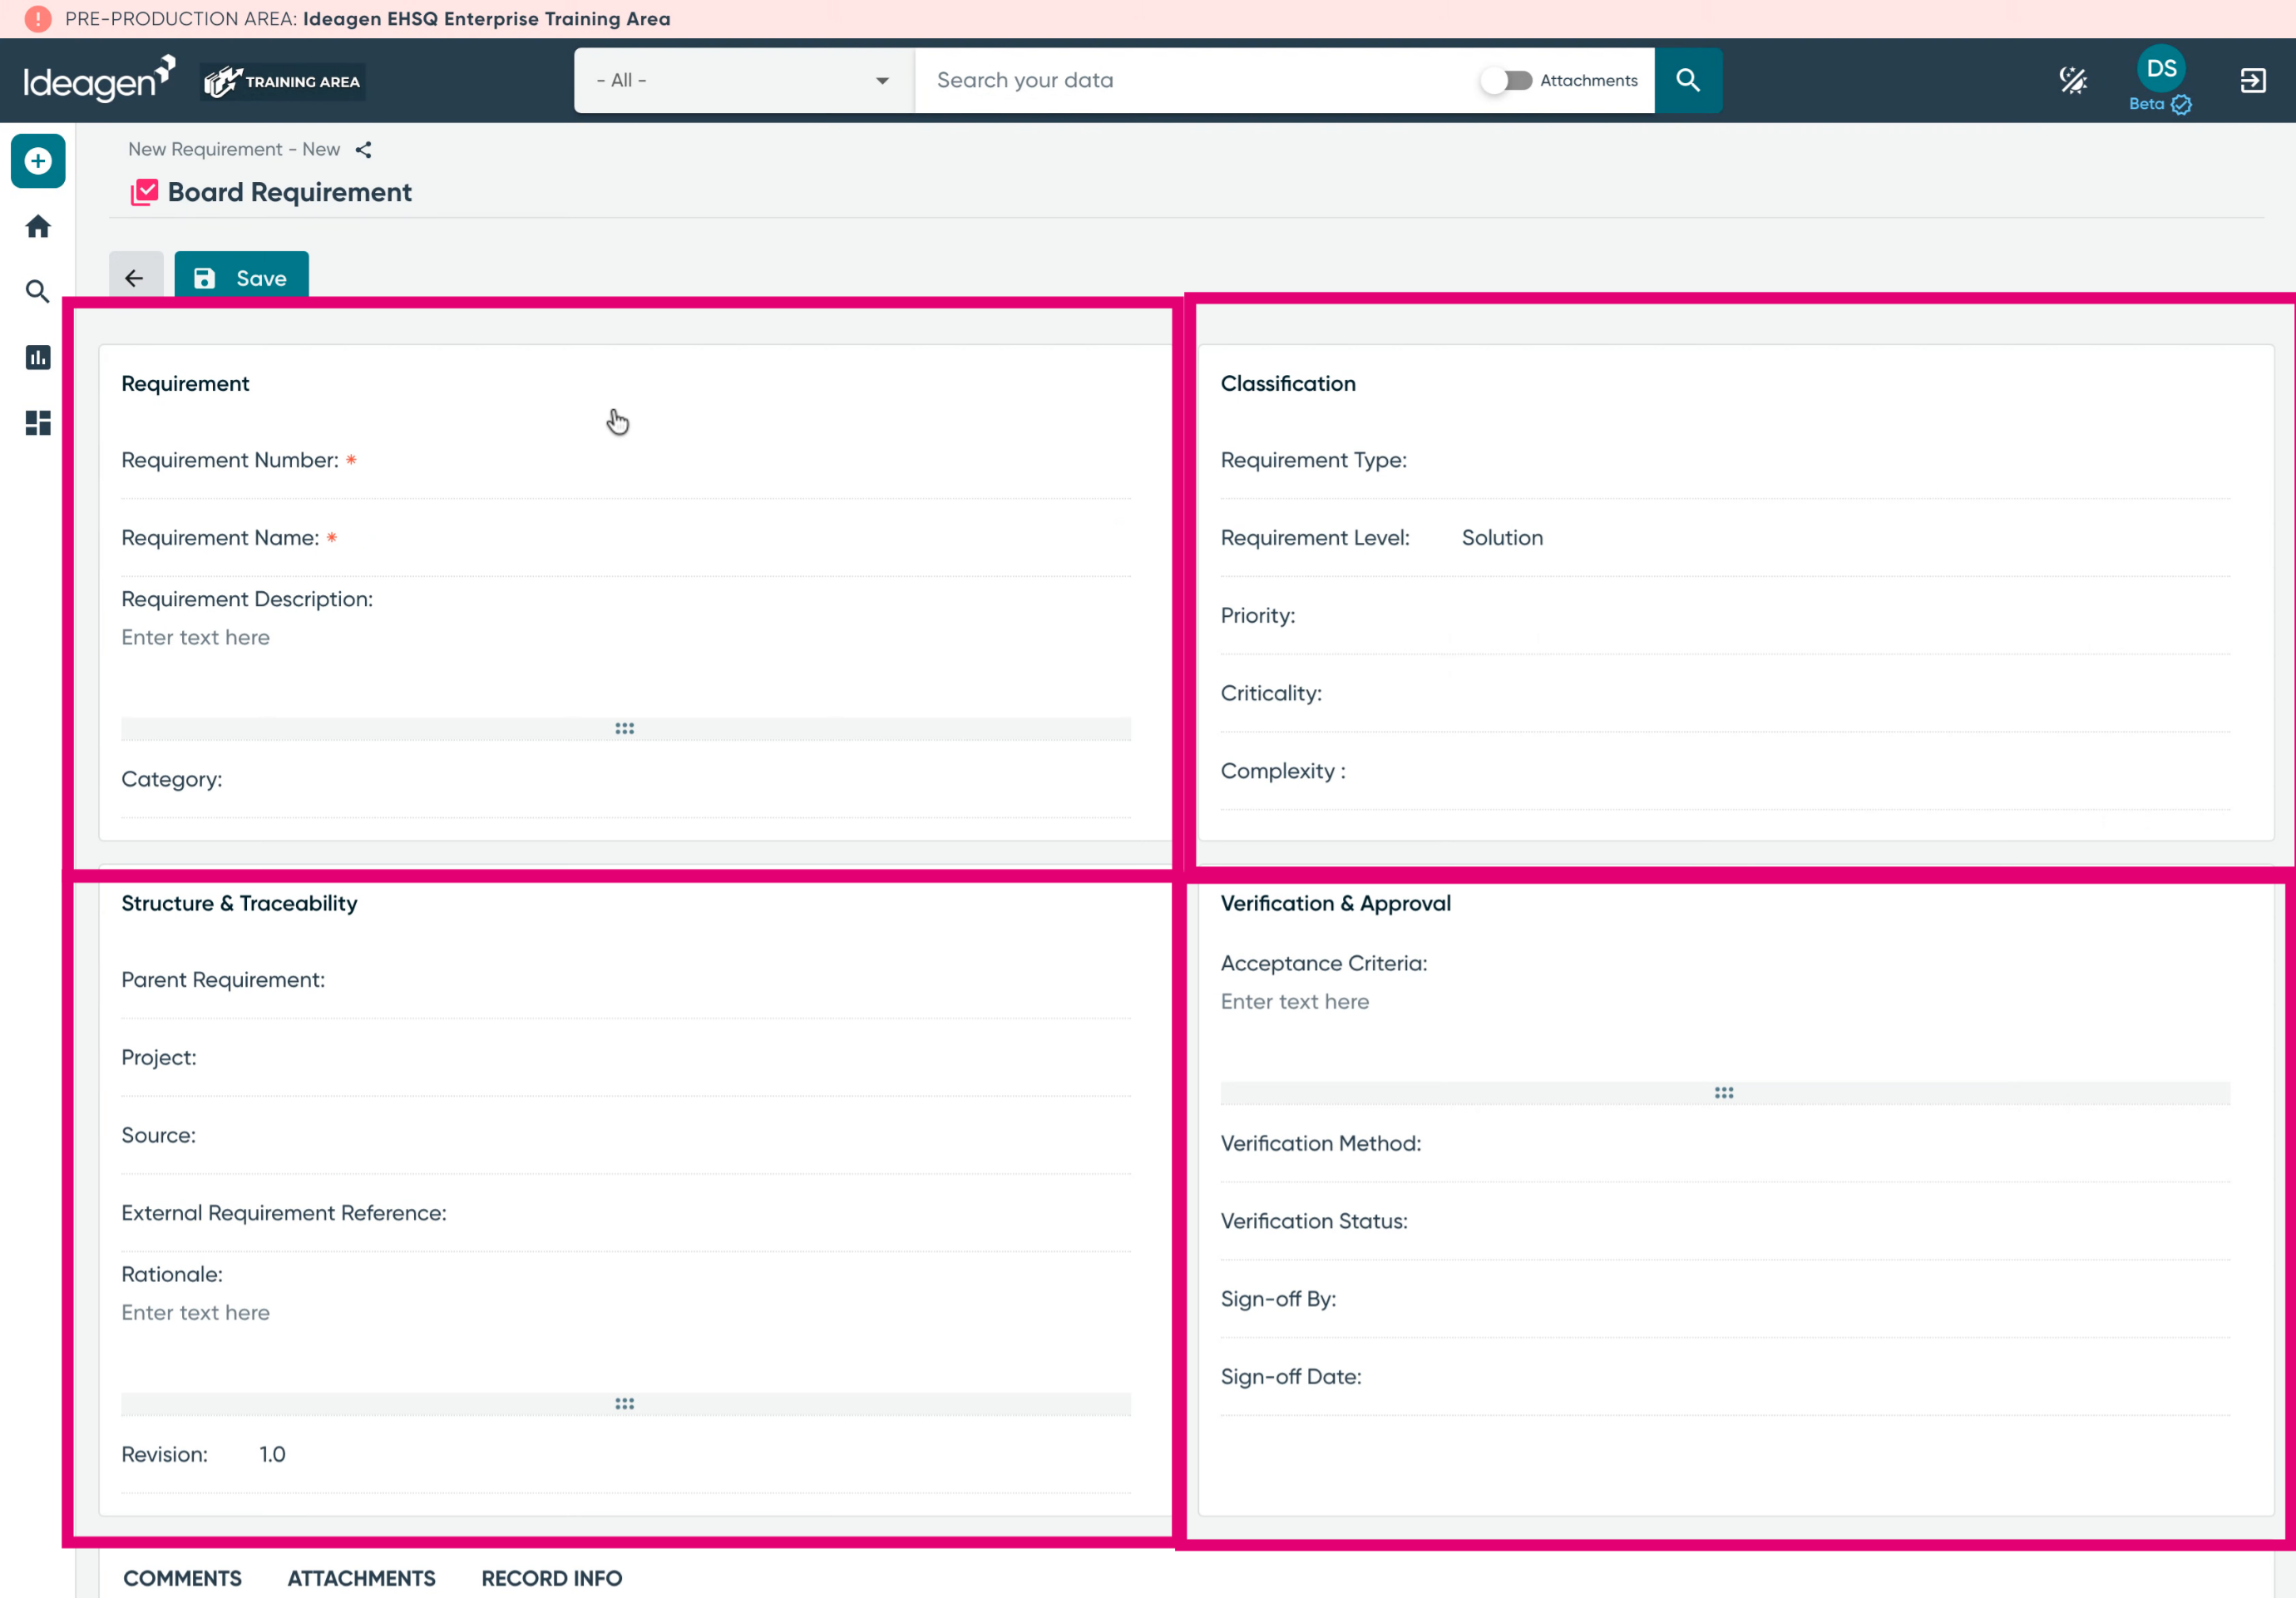Click the Project field
This screenshot has width=2296, height=1598.
point(626,1058)
